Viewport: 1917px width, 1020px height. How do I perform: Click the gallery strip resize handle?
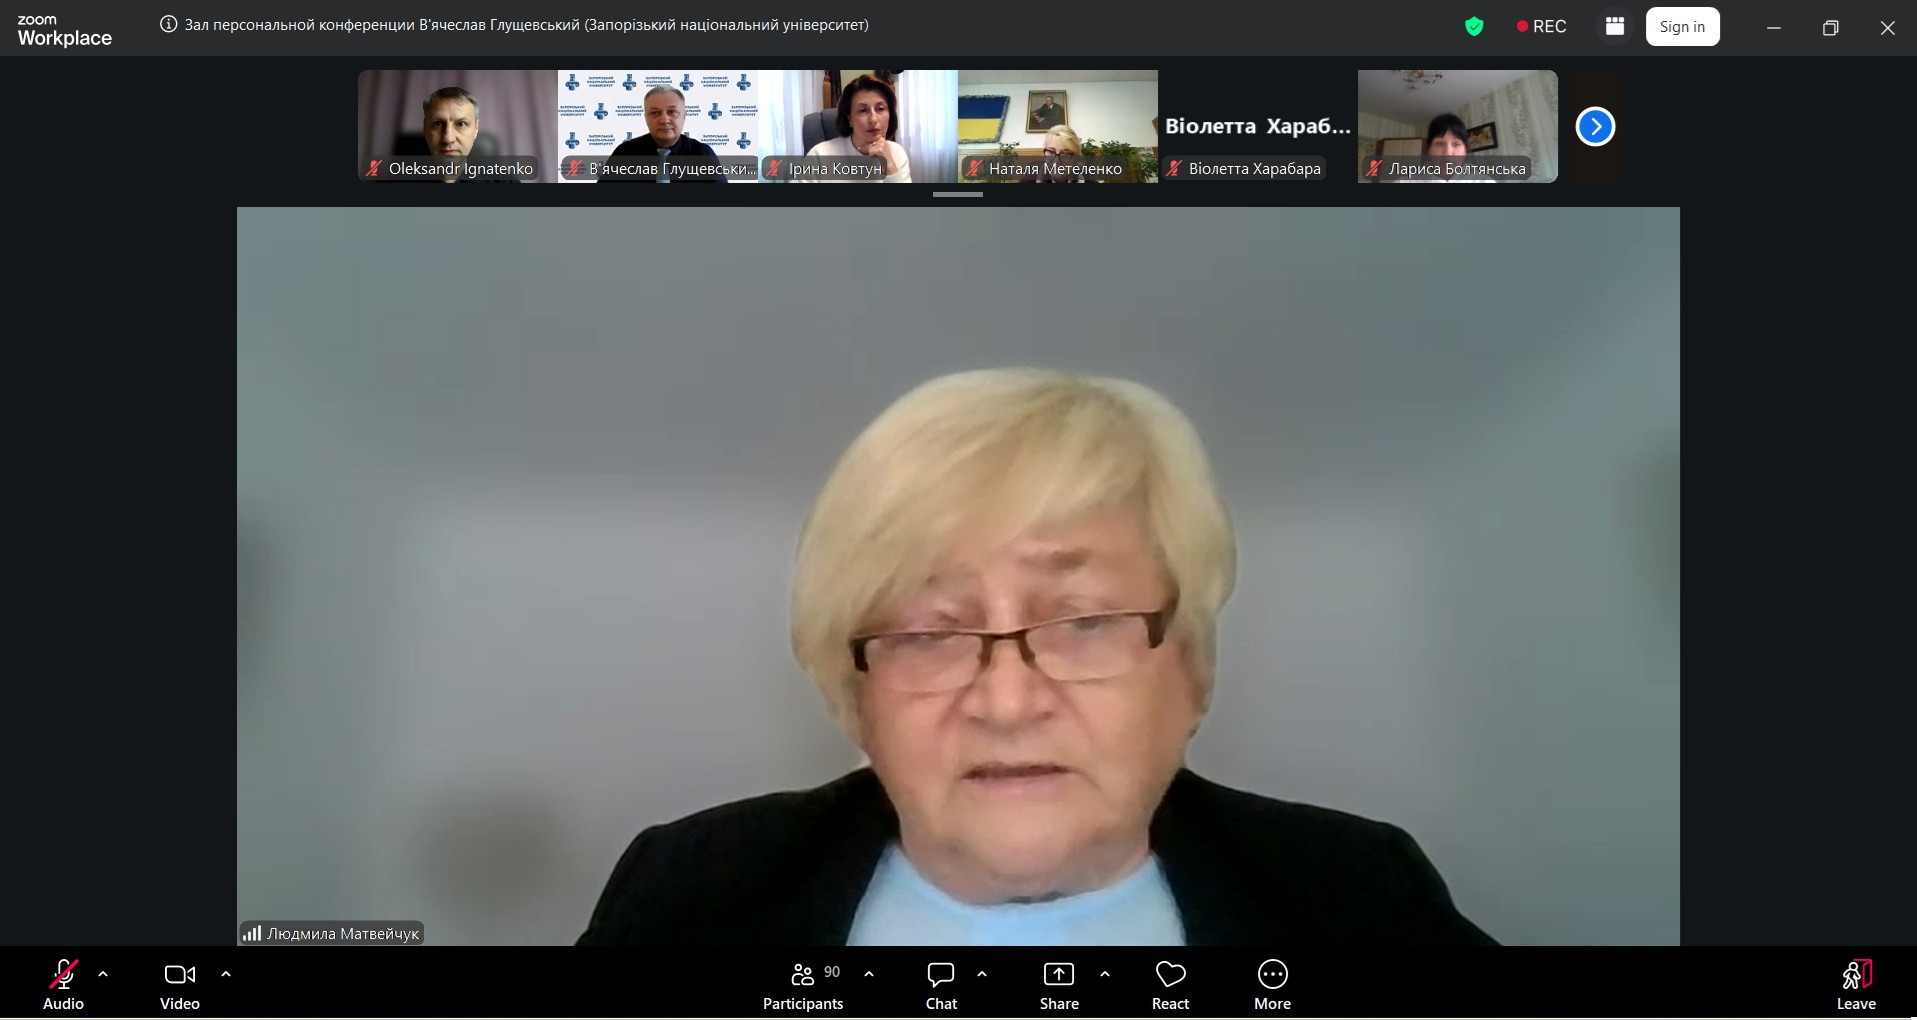tap(957, 195)
